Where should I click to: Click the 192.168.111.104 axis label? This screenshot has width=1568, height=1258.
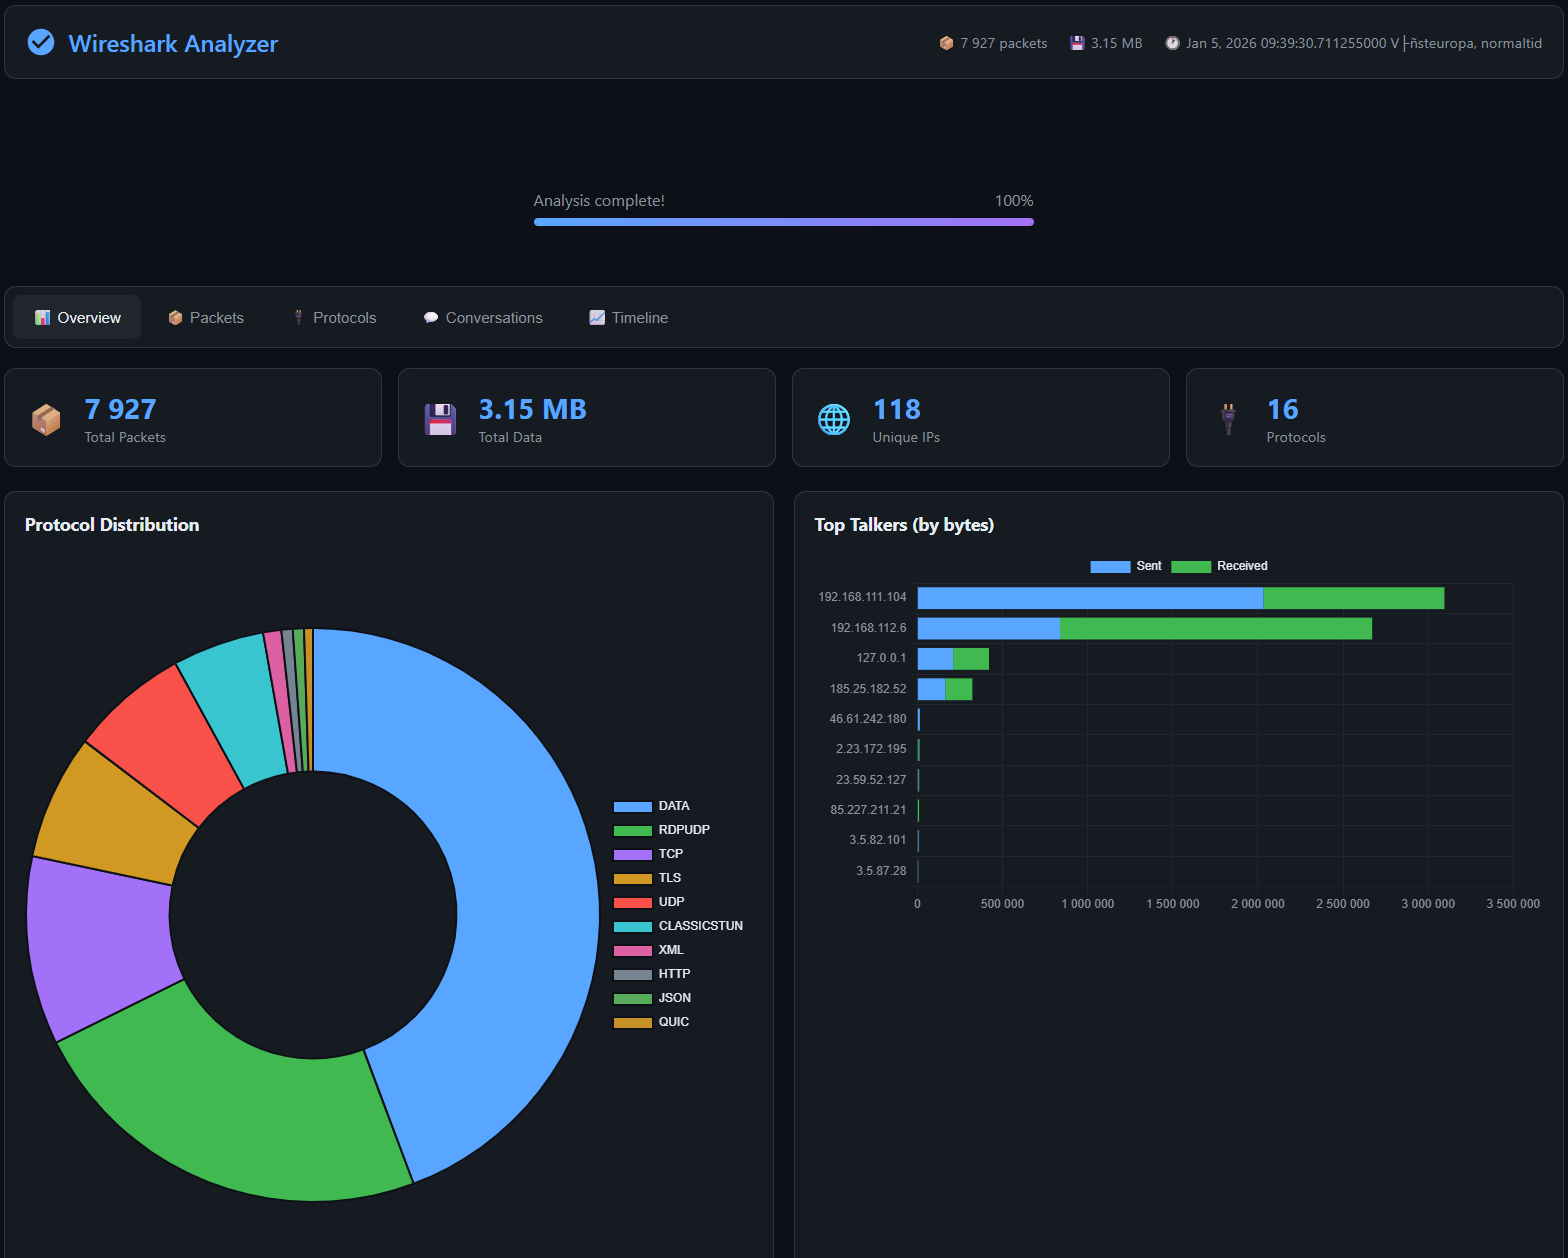click(862, 597)
